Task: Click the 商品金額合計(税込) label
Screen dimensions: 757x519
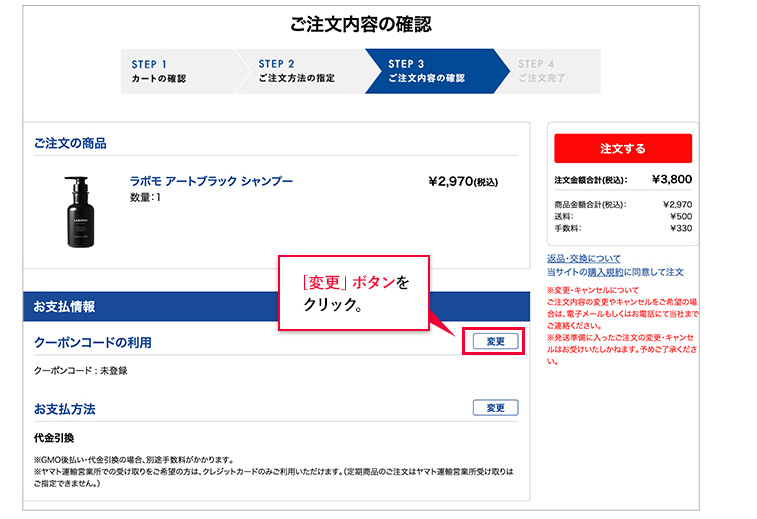Action: pyautogui.click(x=590, y=205)
